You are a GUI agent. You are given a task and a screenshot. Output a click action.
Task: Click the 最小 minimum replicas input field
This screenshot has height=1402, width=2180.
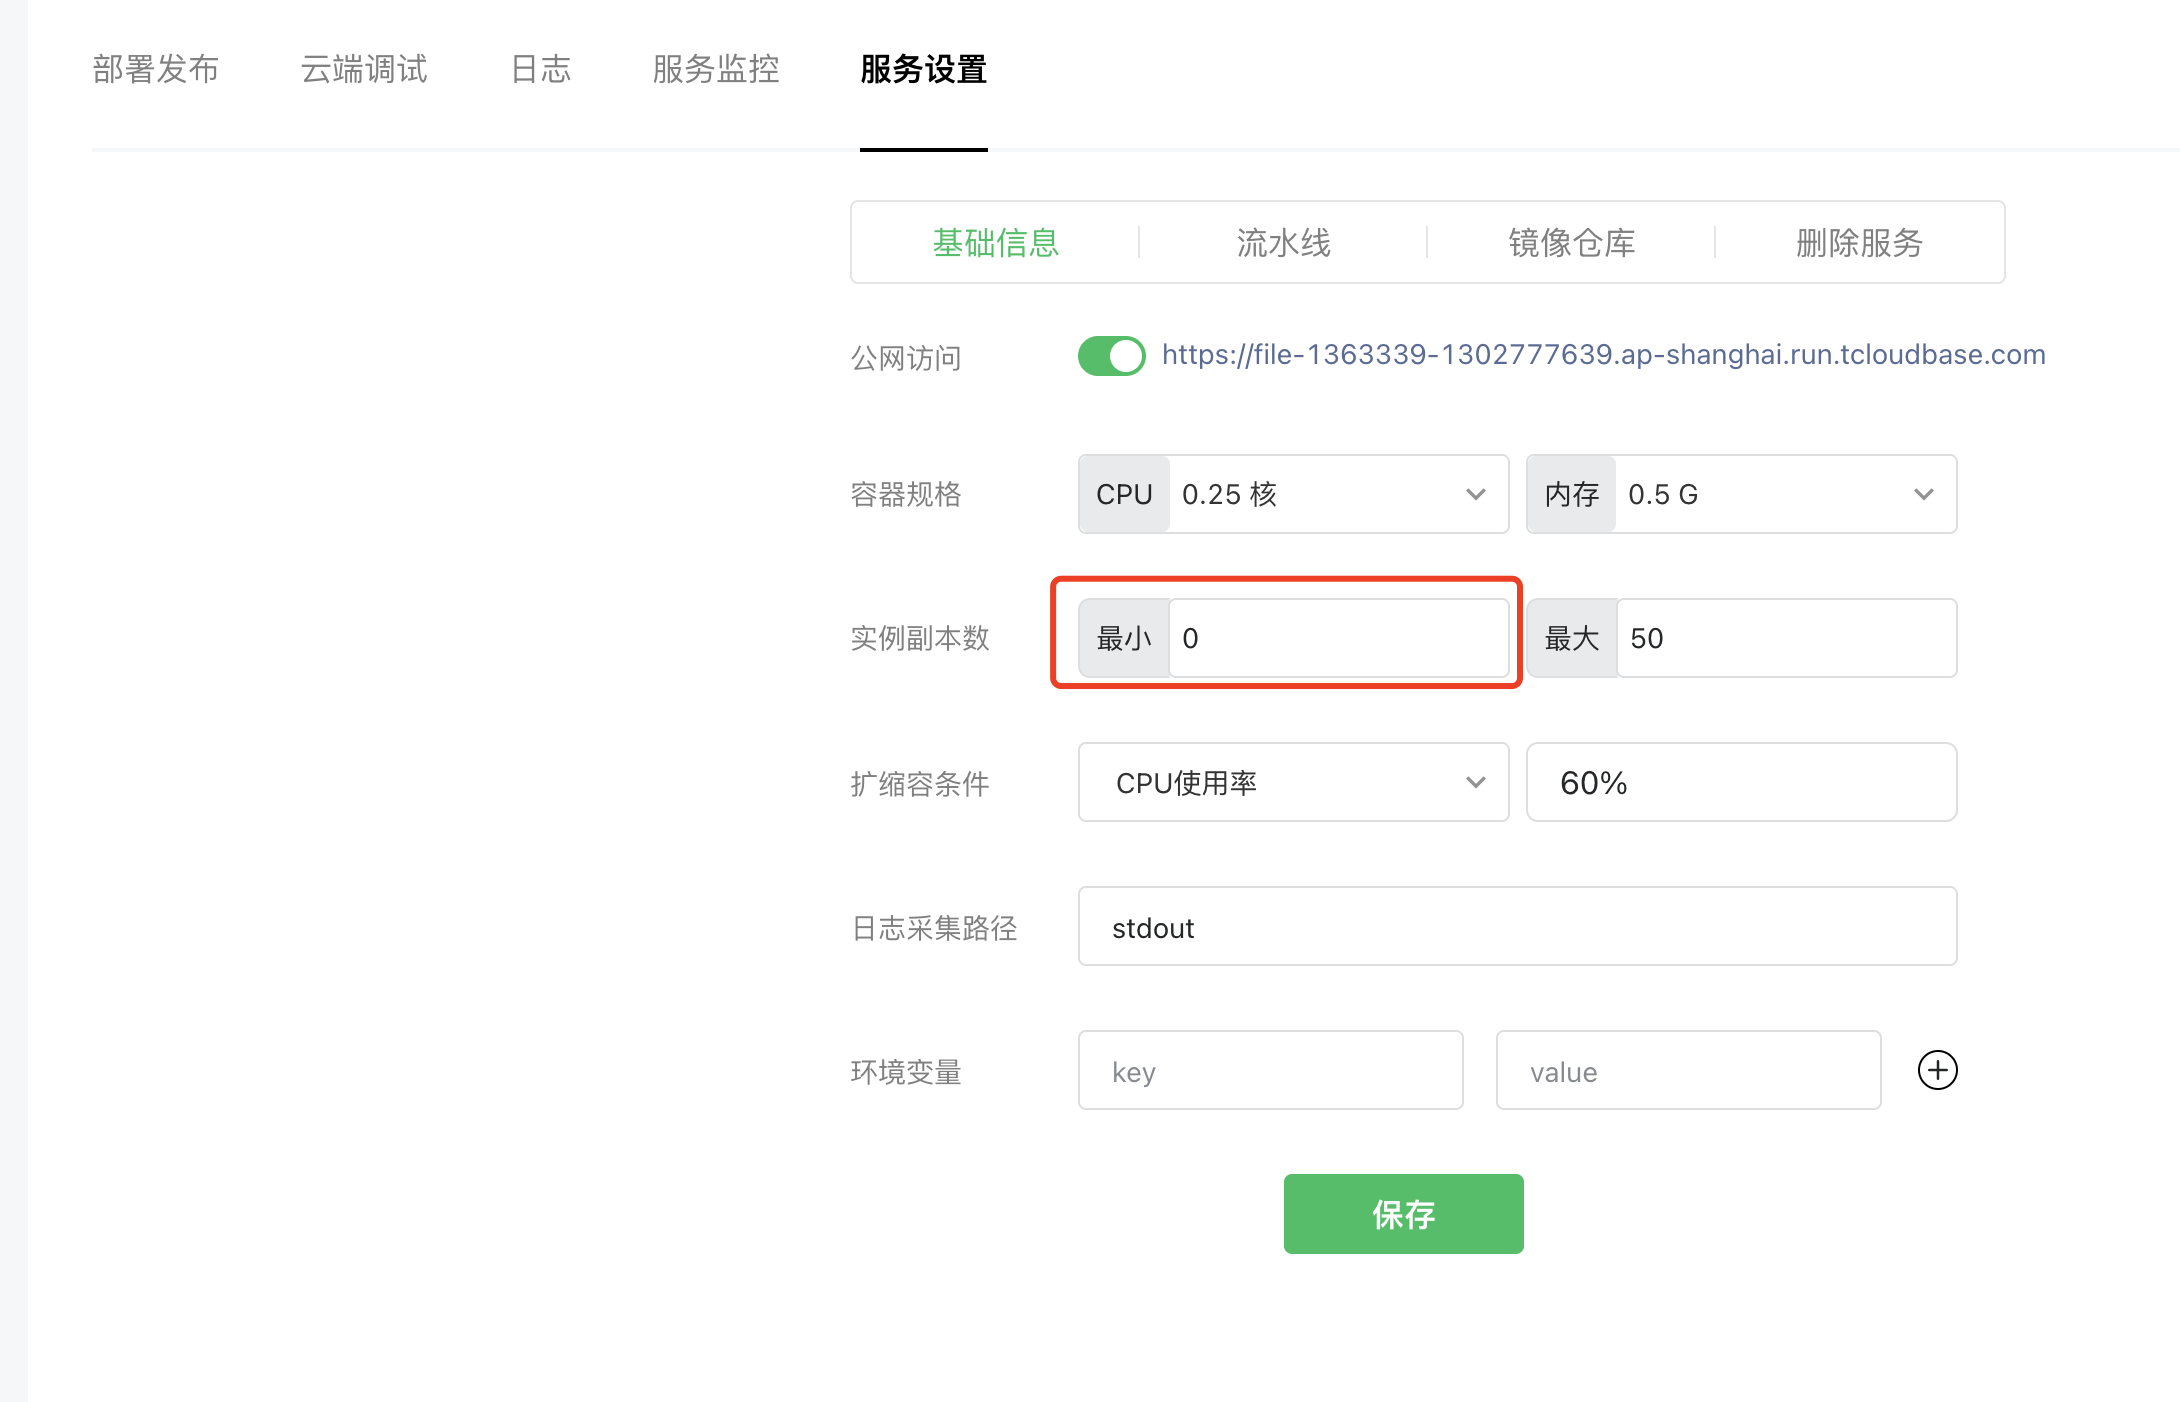click(x=1337, y=638)
